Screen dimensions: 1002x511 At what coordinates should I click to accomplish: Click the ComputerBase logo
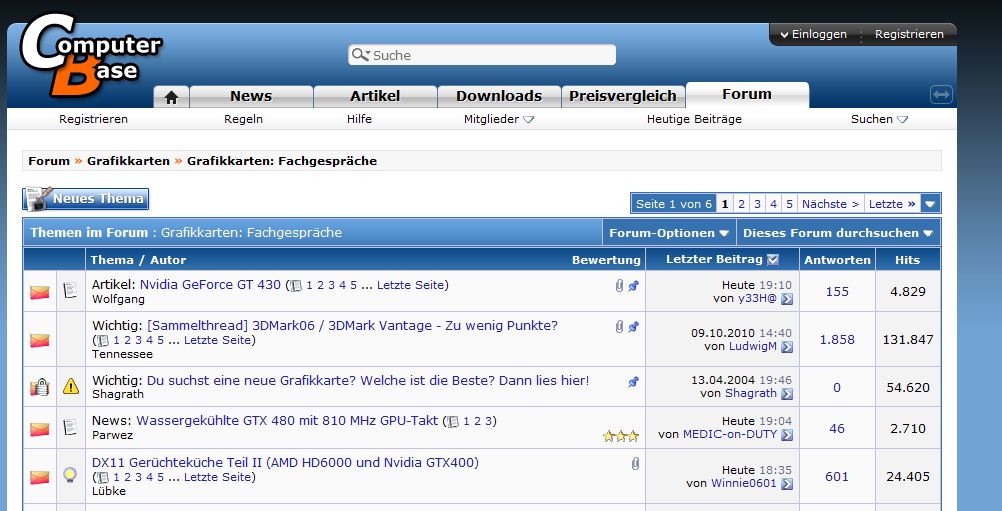tap(90, 56)
